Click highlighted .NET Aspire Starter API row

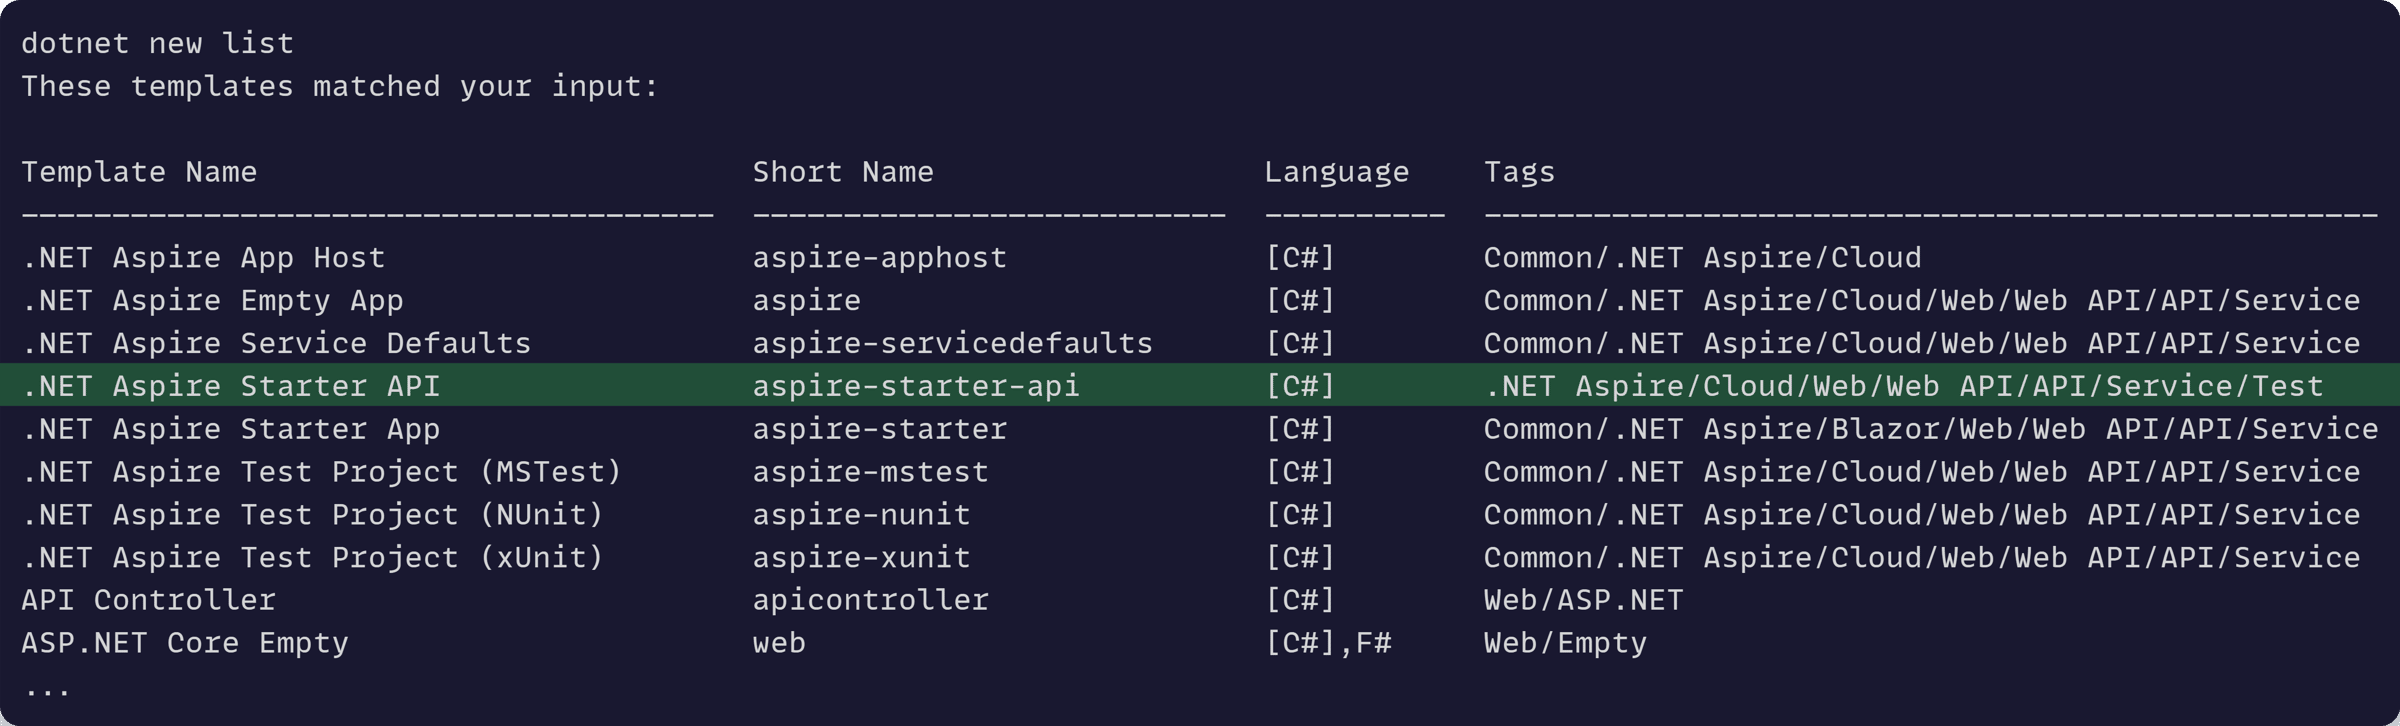pyautogui.click(x=1200, y=386)
